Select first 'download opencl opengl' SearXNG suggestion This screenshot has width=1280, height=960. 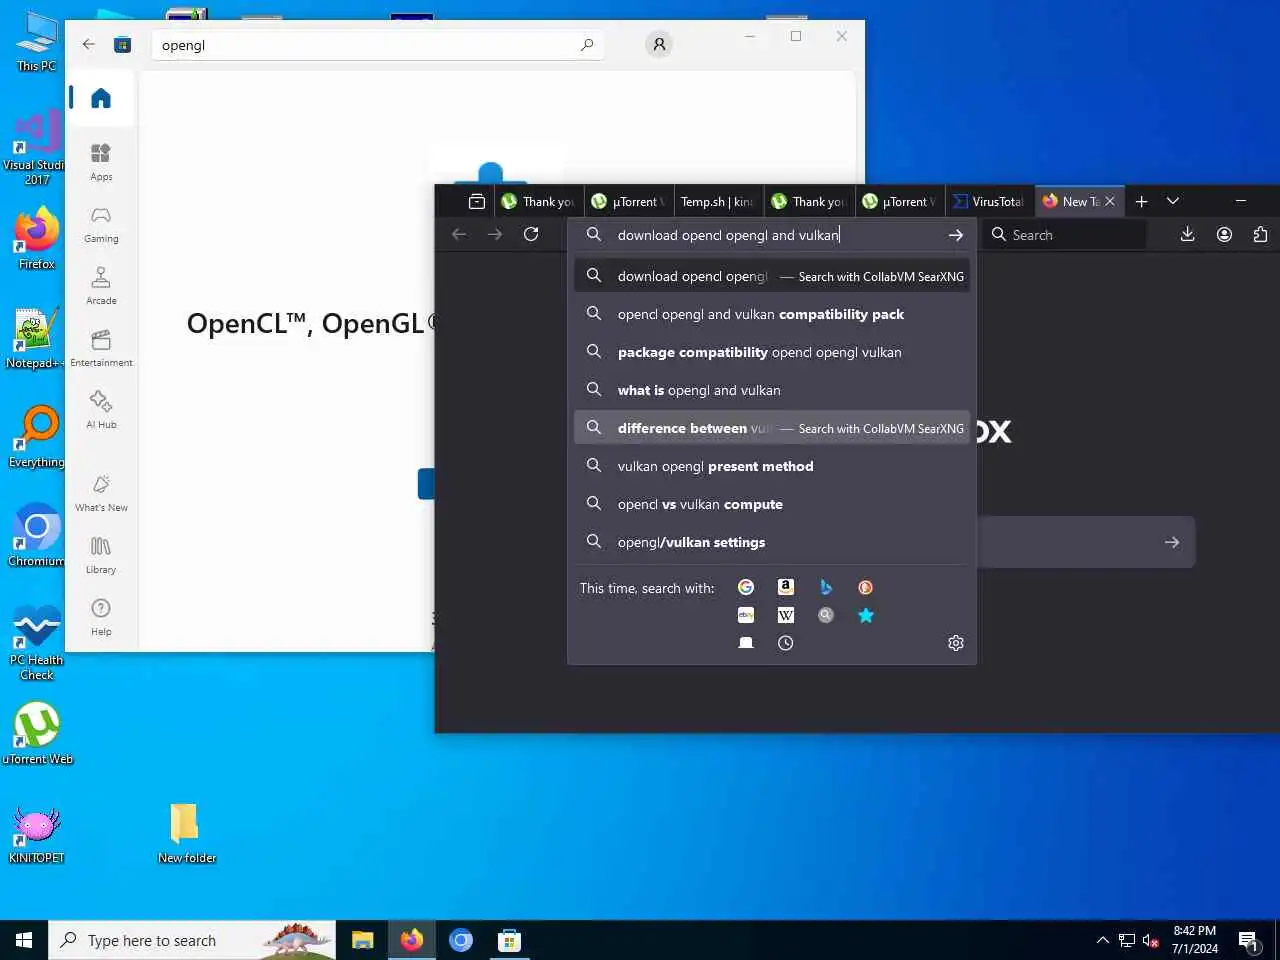pos(772,276)
